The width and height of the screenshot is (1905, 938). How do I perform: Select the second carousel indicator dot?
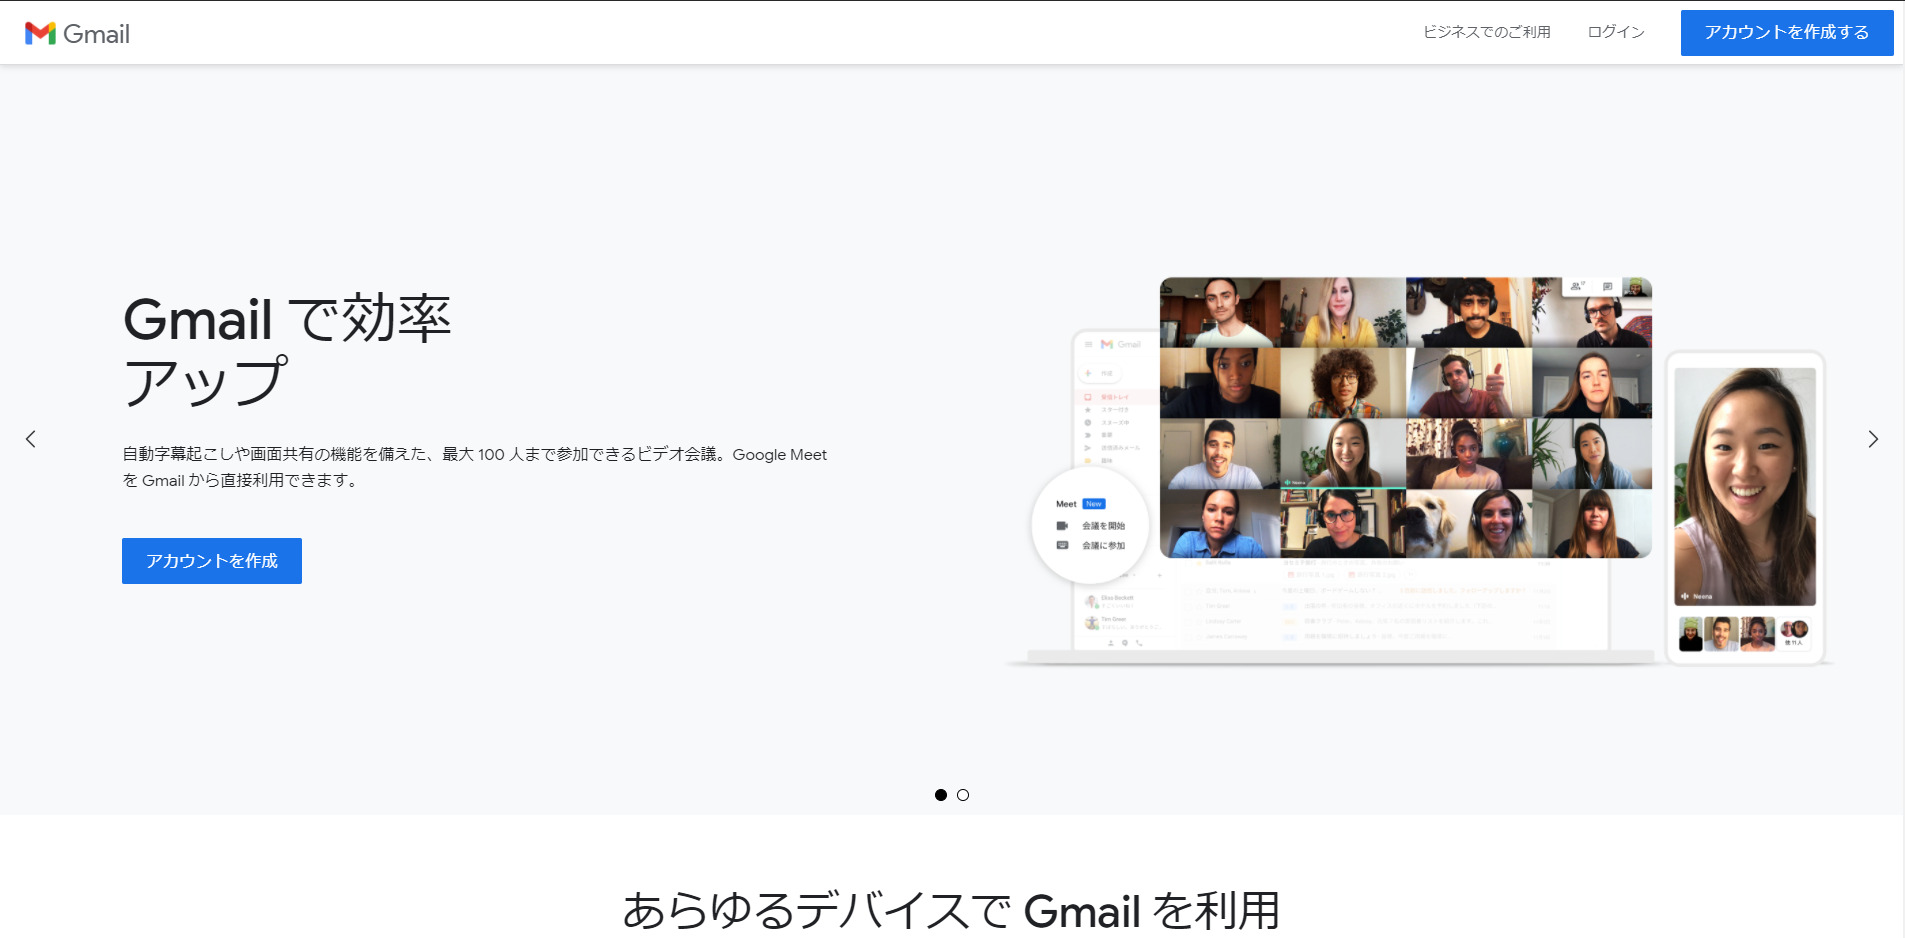pyautogui.click(x=963, y=795)
